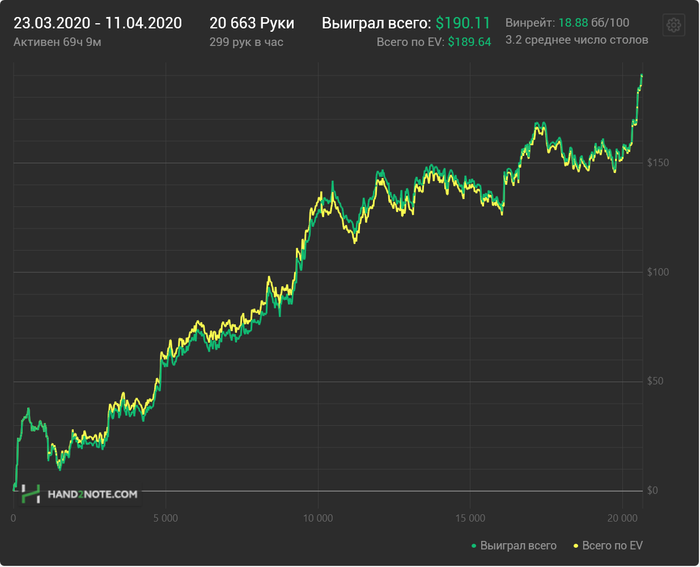Open the chart settings gear icon

[673, 25]
